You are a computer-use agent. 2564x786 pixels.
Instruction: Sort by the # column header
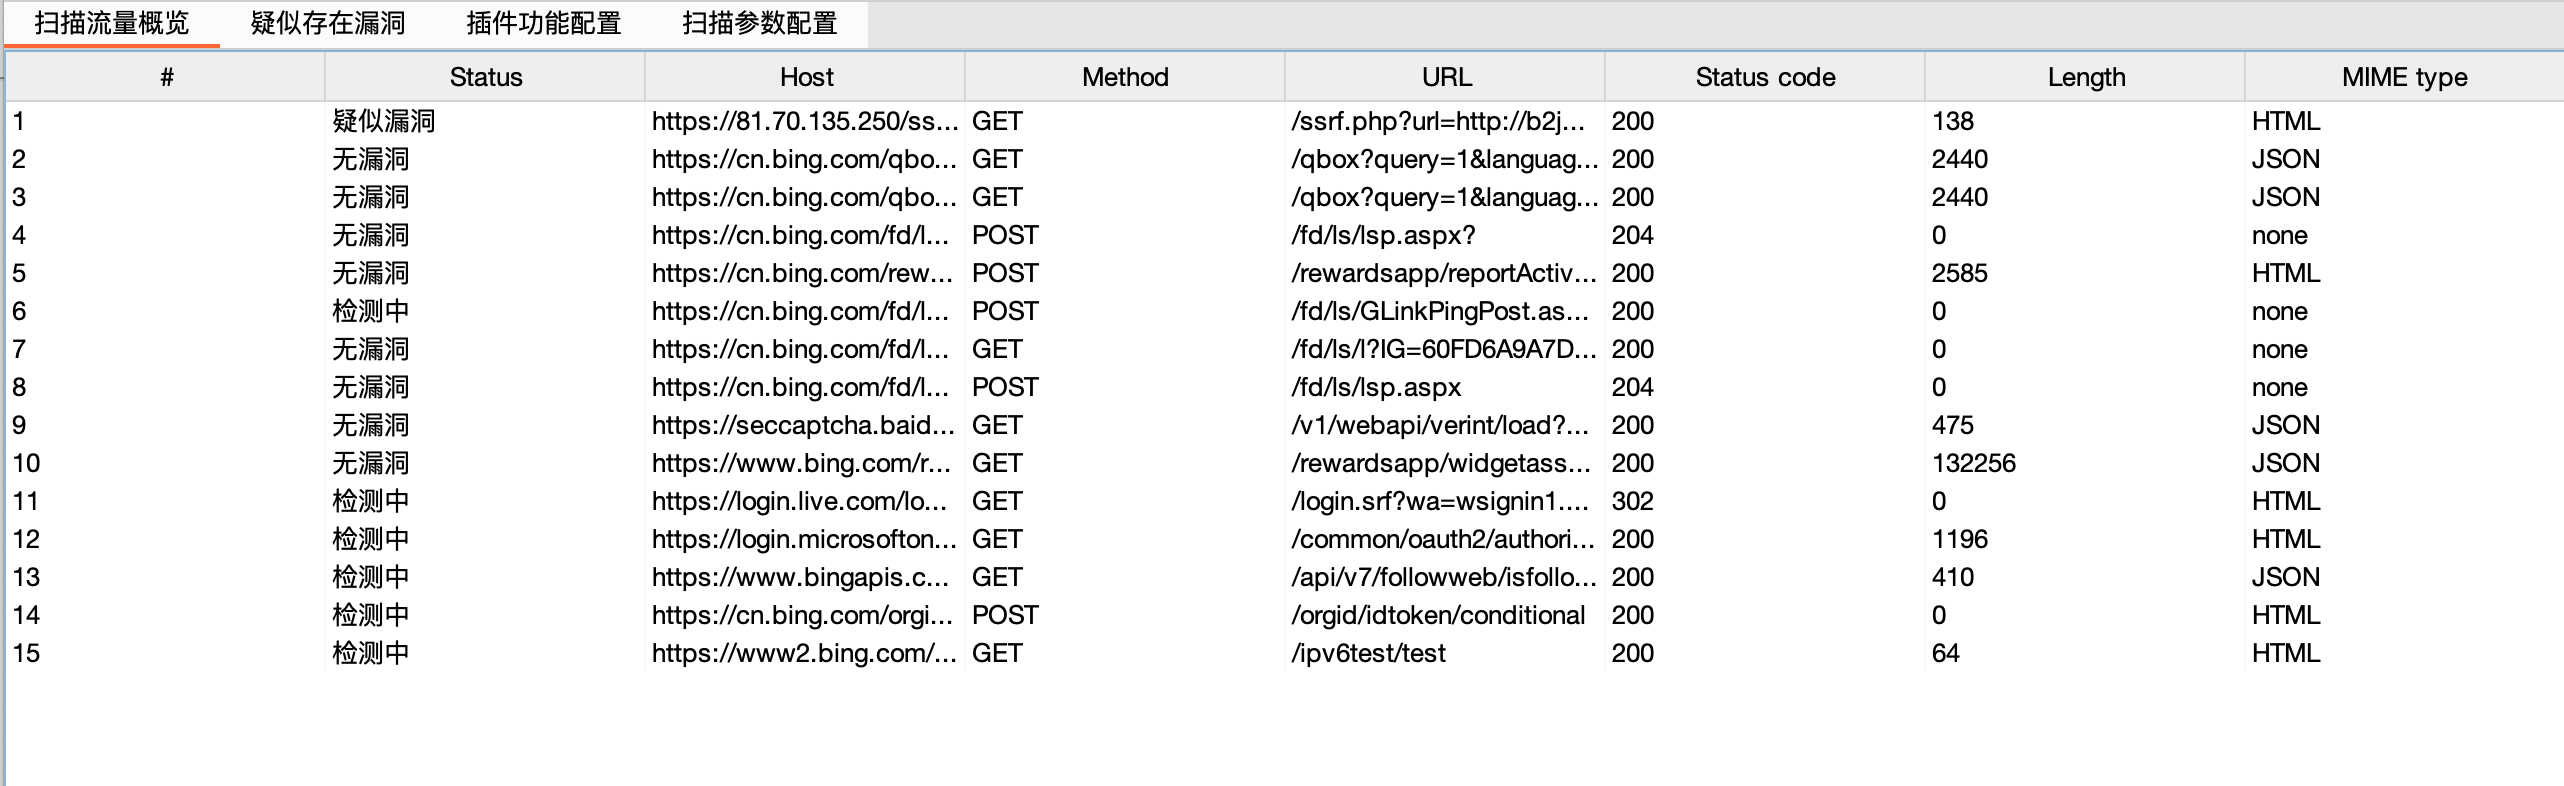(166, 77)
